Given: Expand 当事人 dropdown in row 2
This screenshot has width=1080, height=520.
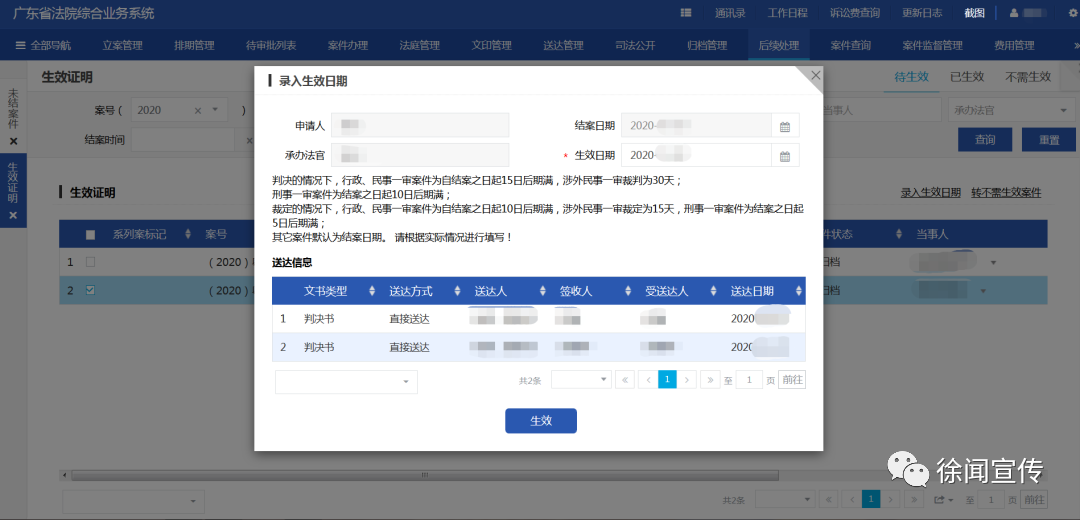Looking at the screenshot, I should click(x=983, y=291).
